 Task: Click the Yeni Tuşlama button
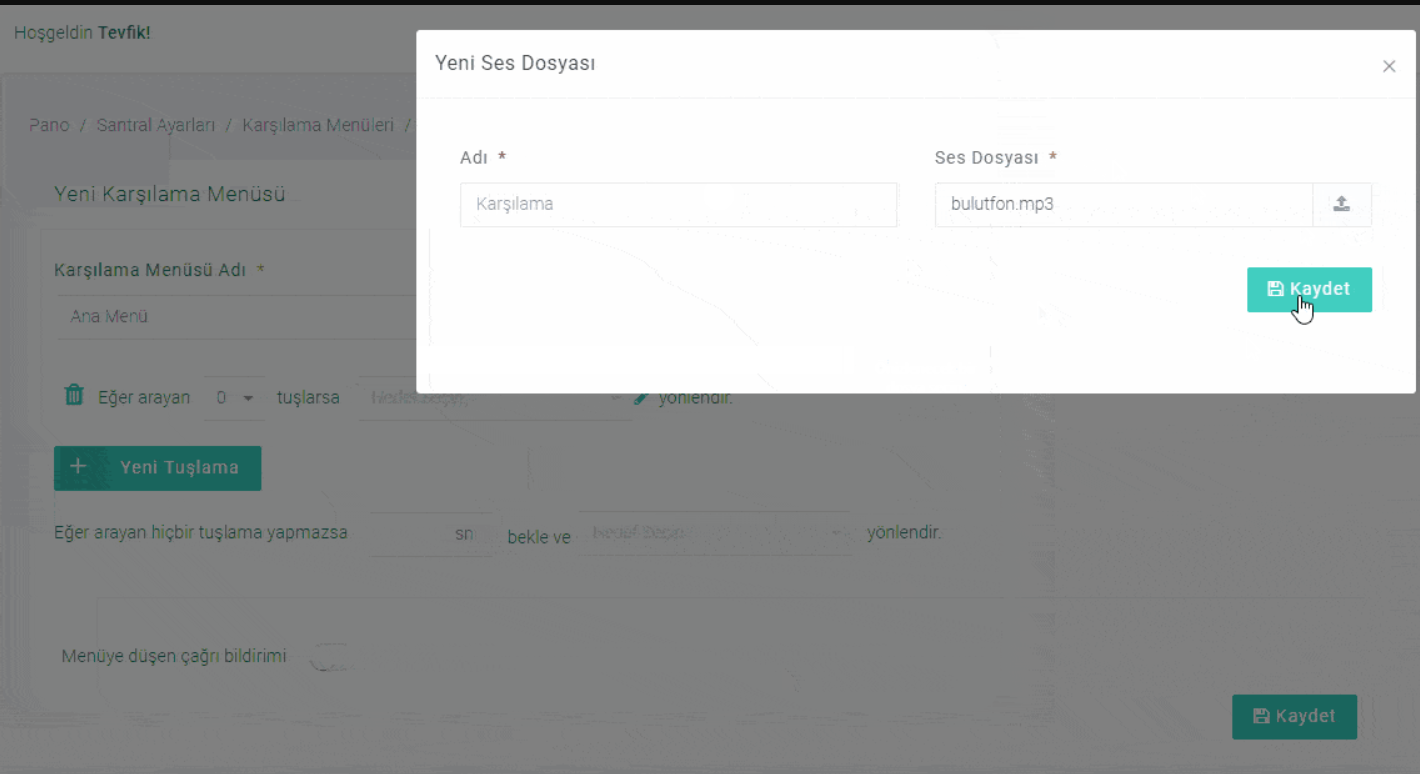coord(157,467)
